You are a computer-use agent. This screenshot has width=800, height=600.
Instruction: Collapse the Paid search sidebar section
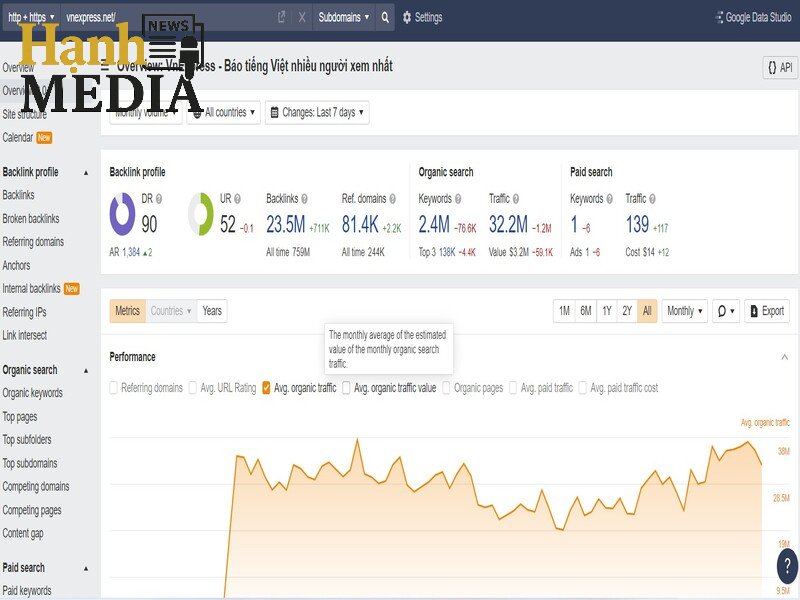(86, 568)
